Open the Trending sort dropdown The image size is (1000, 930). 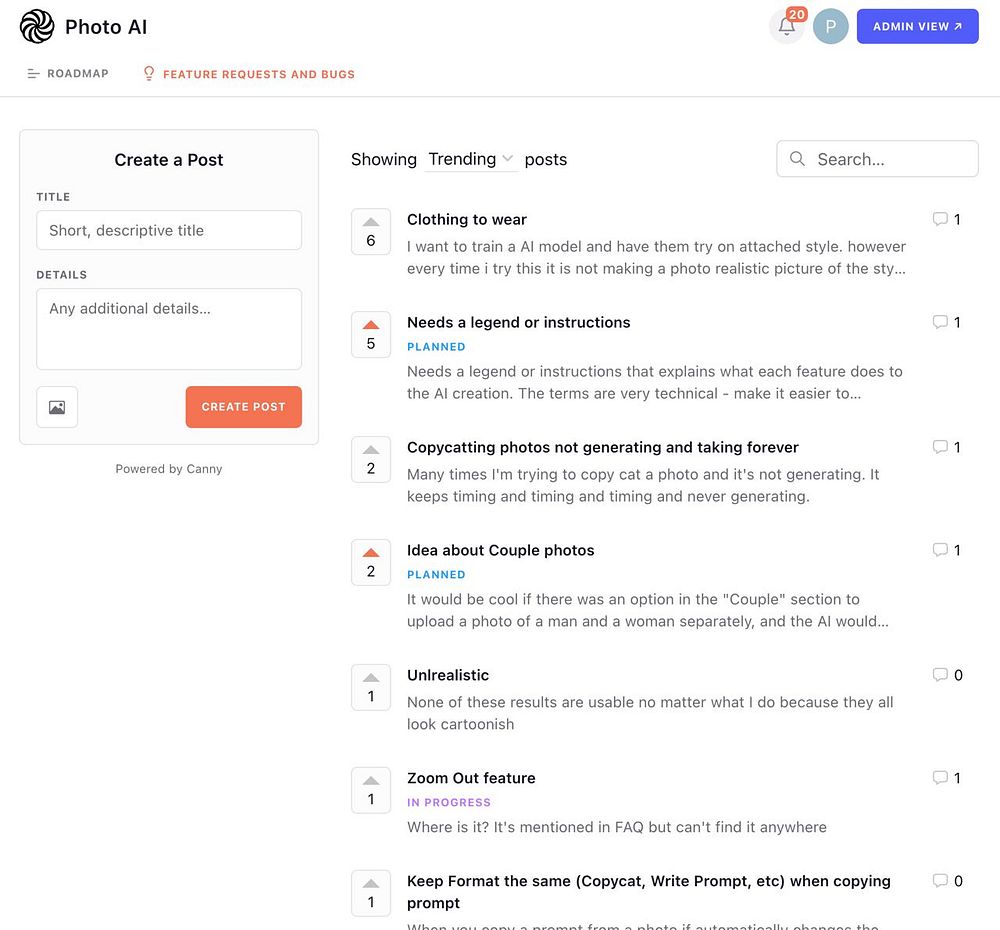[x=470, y=159]
